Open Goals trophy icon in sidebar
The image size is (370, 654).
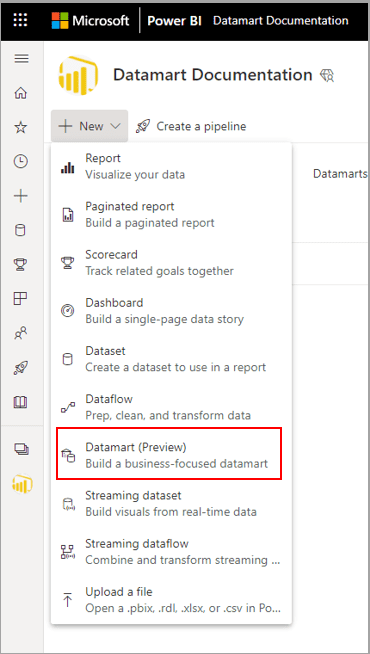(21, 264)
